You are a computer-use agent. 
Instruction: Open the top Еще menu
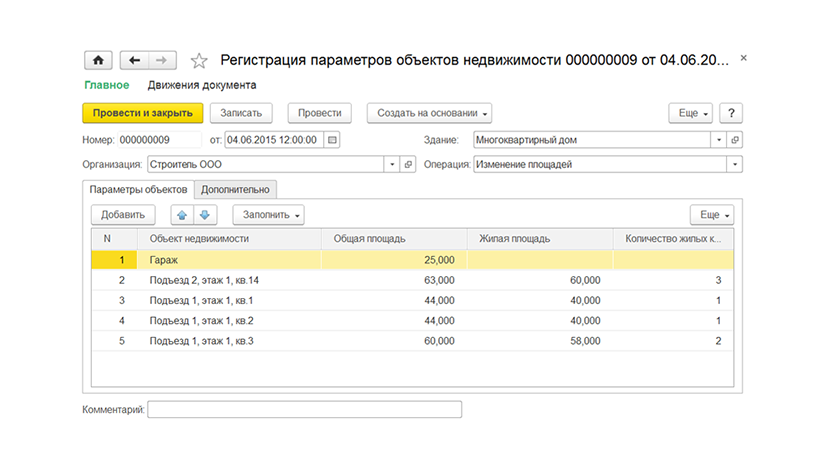point(690,113)
